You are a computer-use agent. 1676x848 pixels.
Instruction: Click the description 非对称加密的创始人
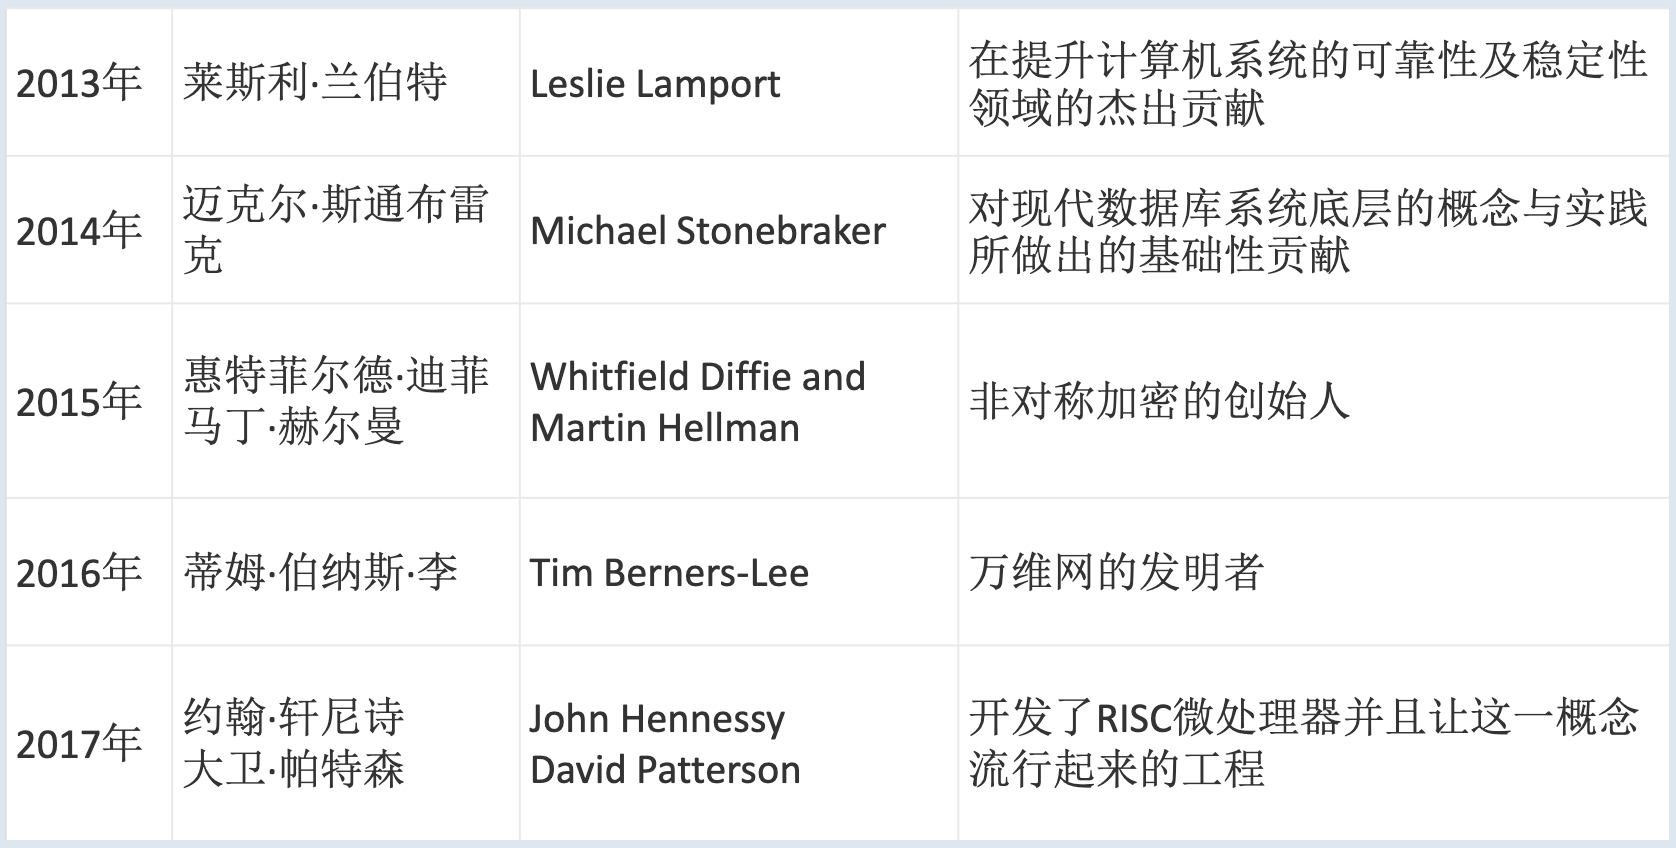tap(1159, 401)
